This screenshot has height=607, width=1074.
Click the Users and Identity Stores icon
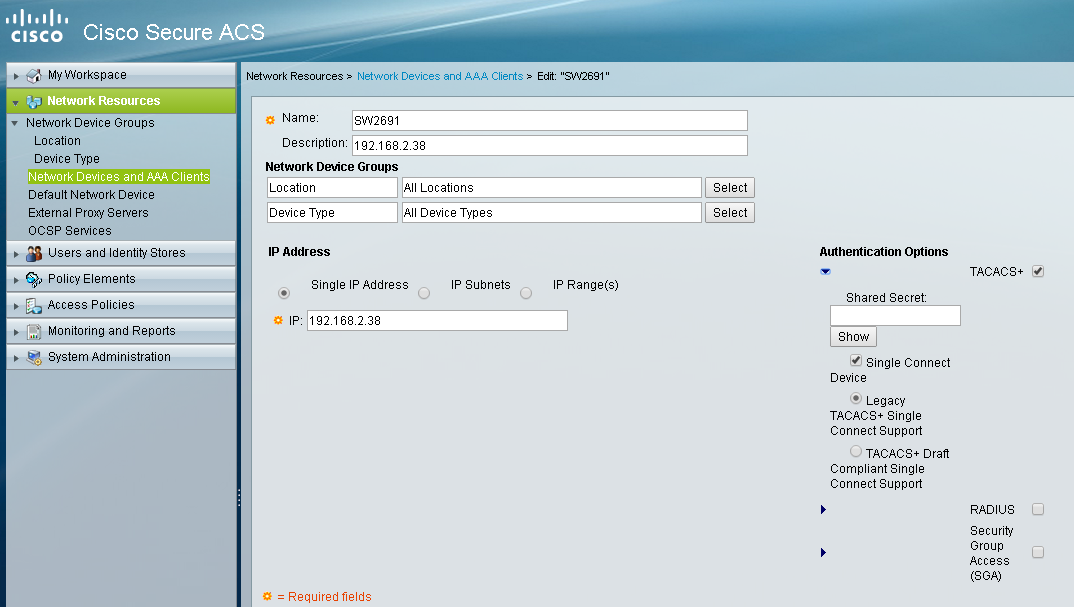34,253
